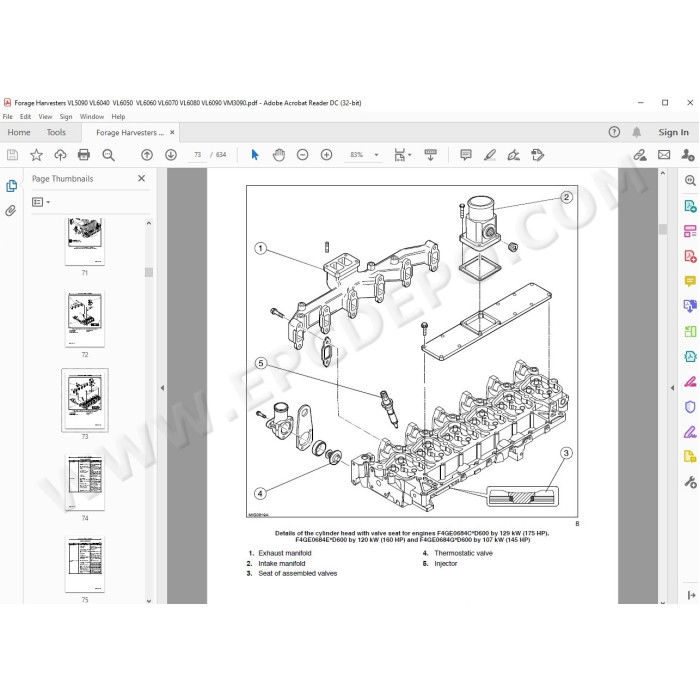Open the File menu
700x700 pixels.
[8, 117]
